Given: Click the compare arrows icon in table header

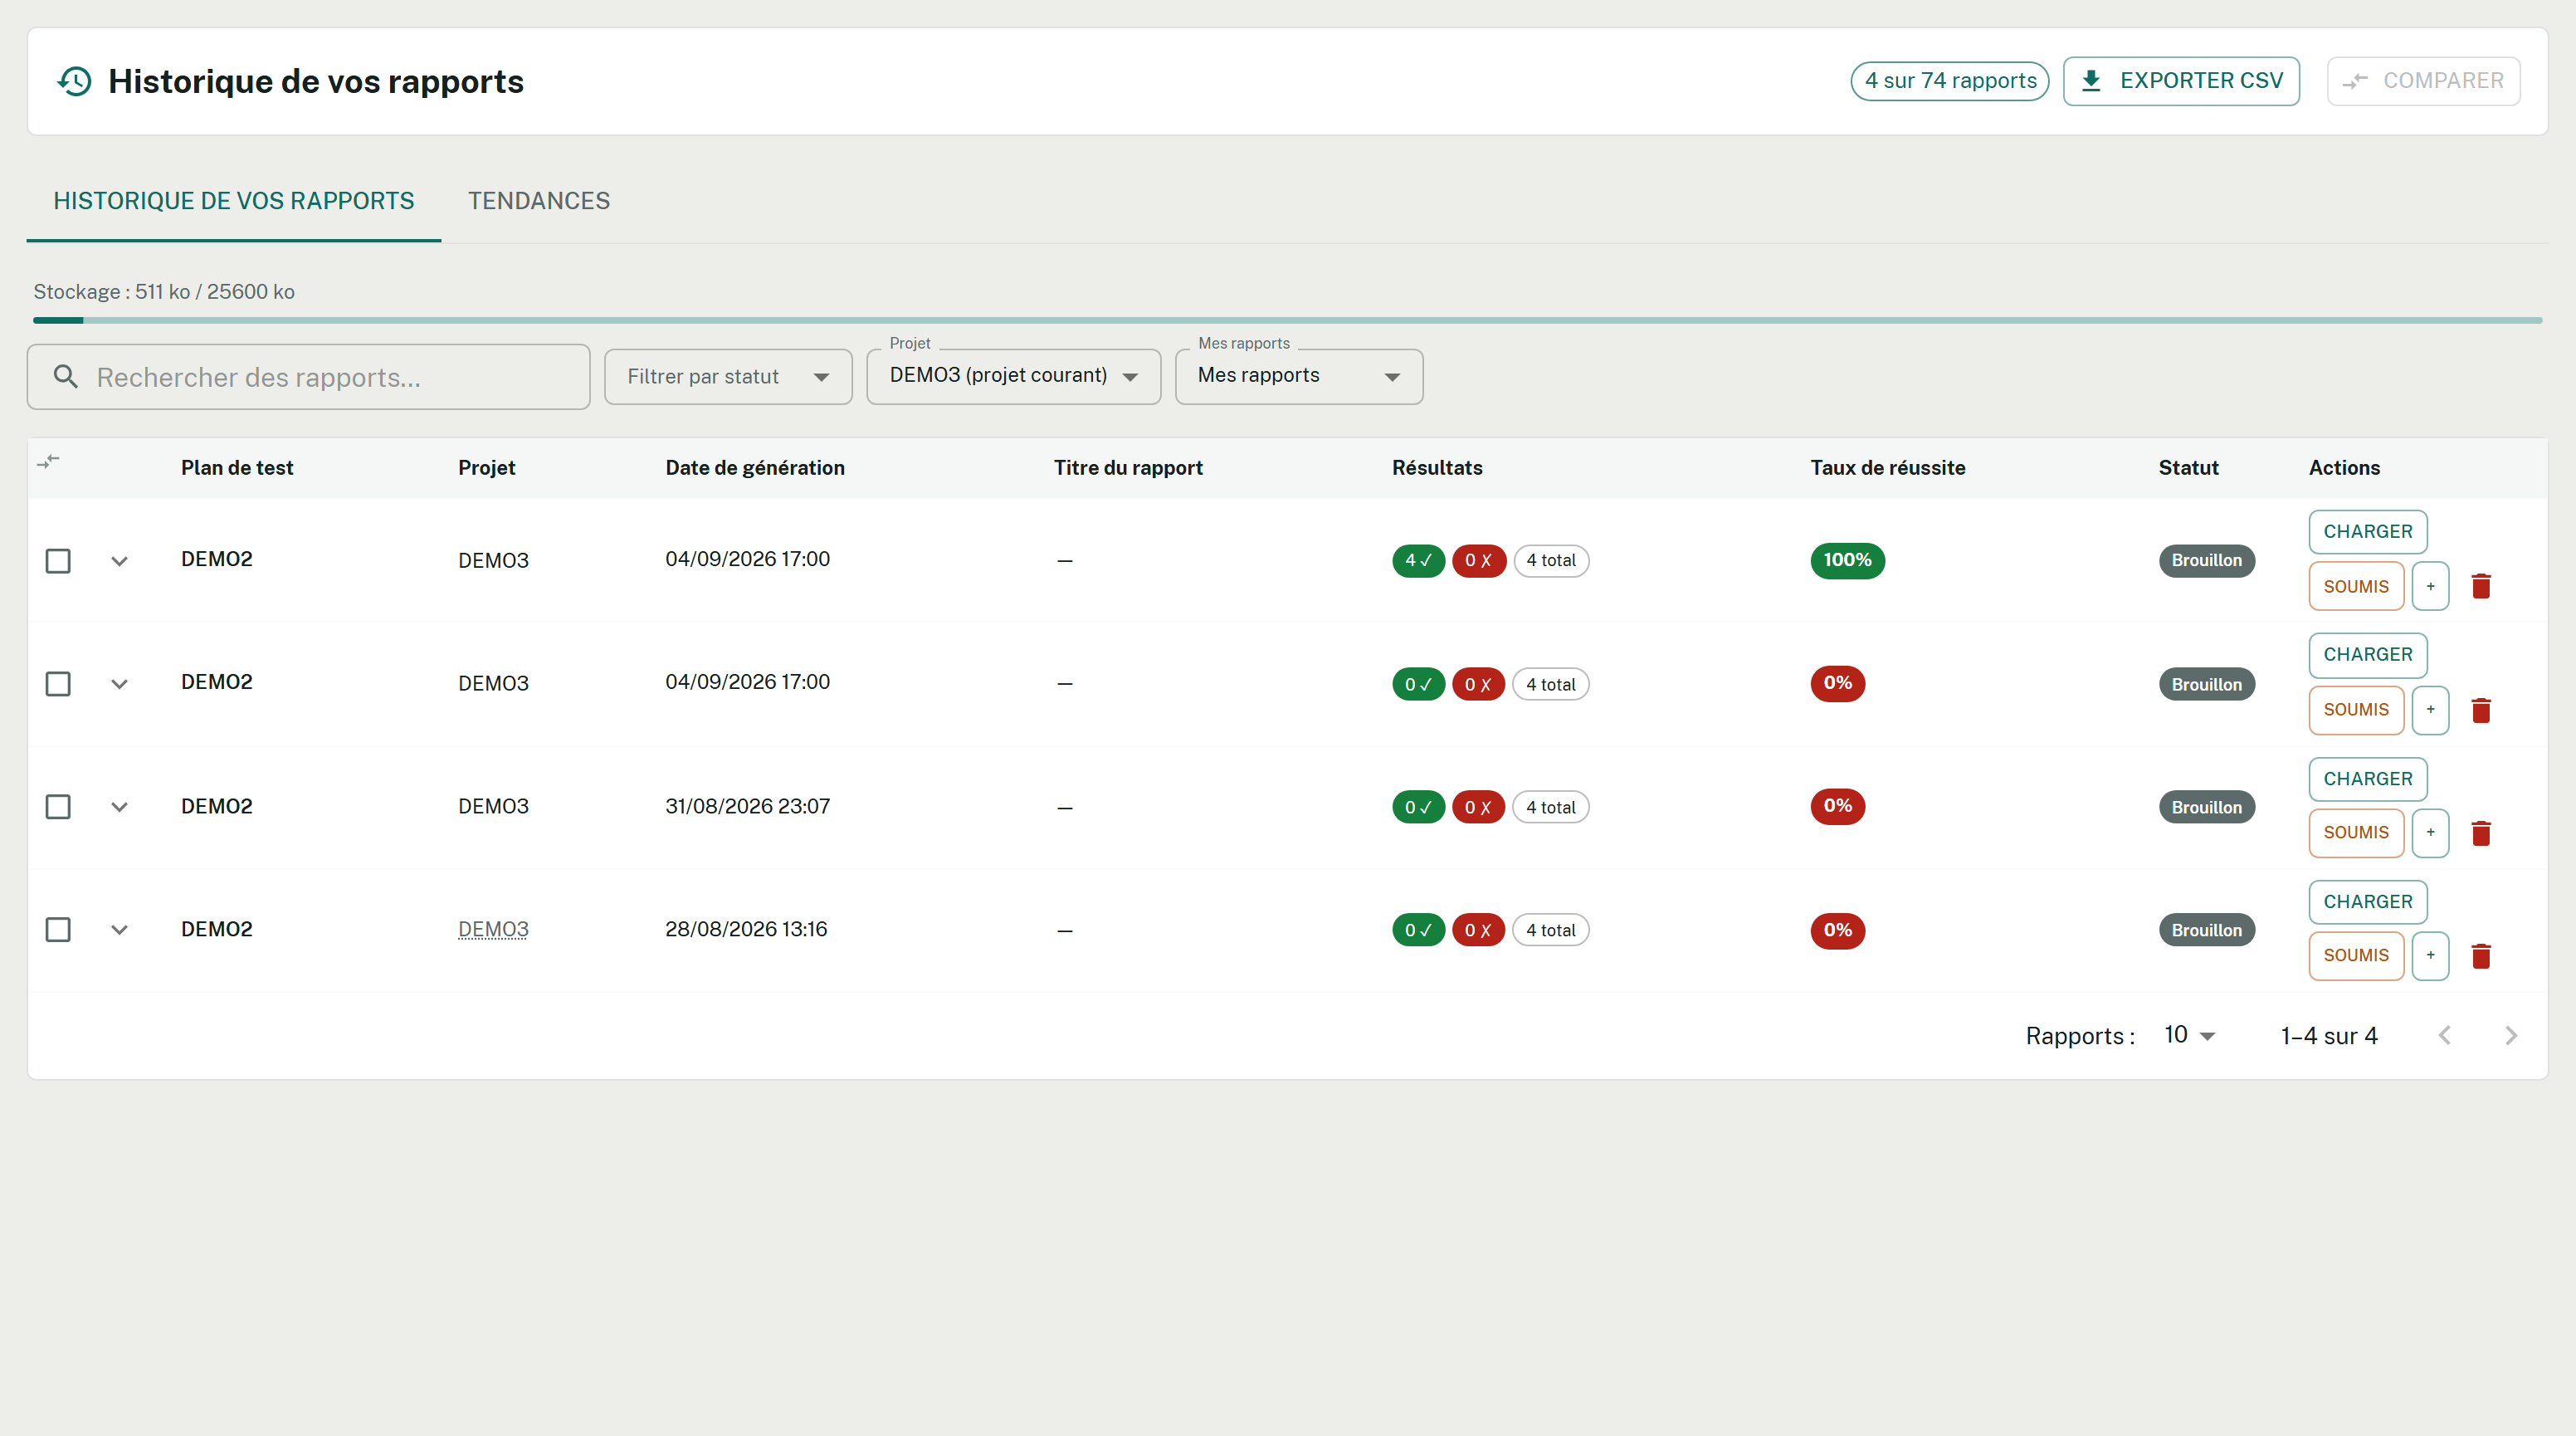Looking at the screenshot, I should click(48, 461).
